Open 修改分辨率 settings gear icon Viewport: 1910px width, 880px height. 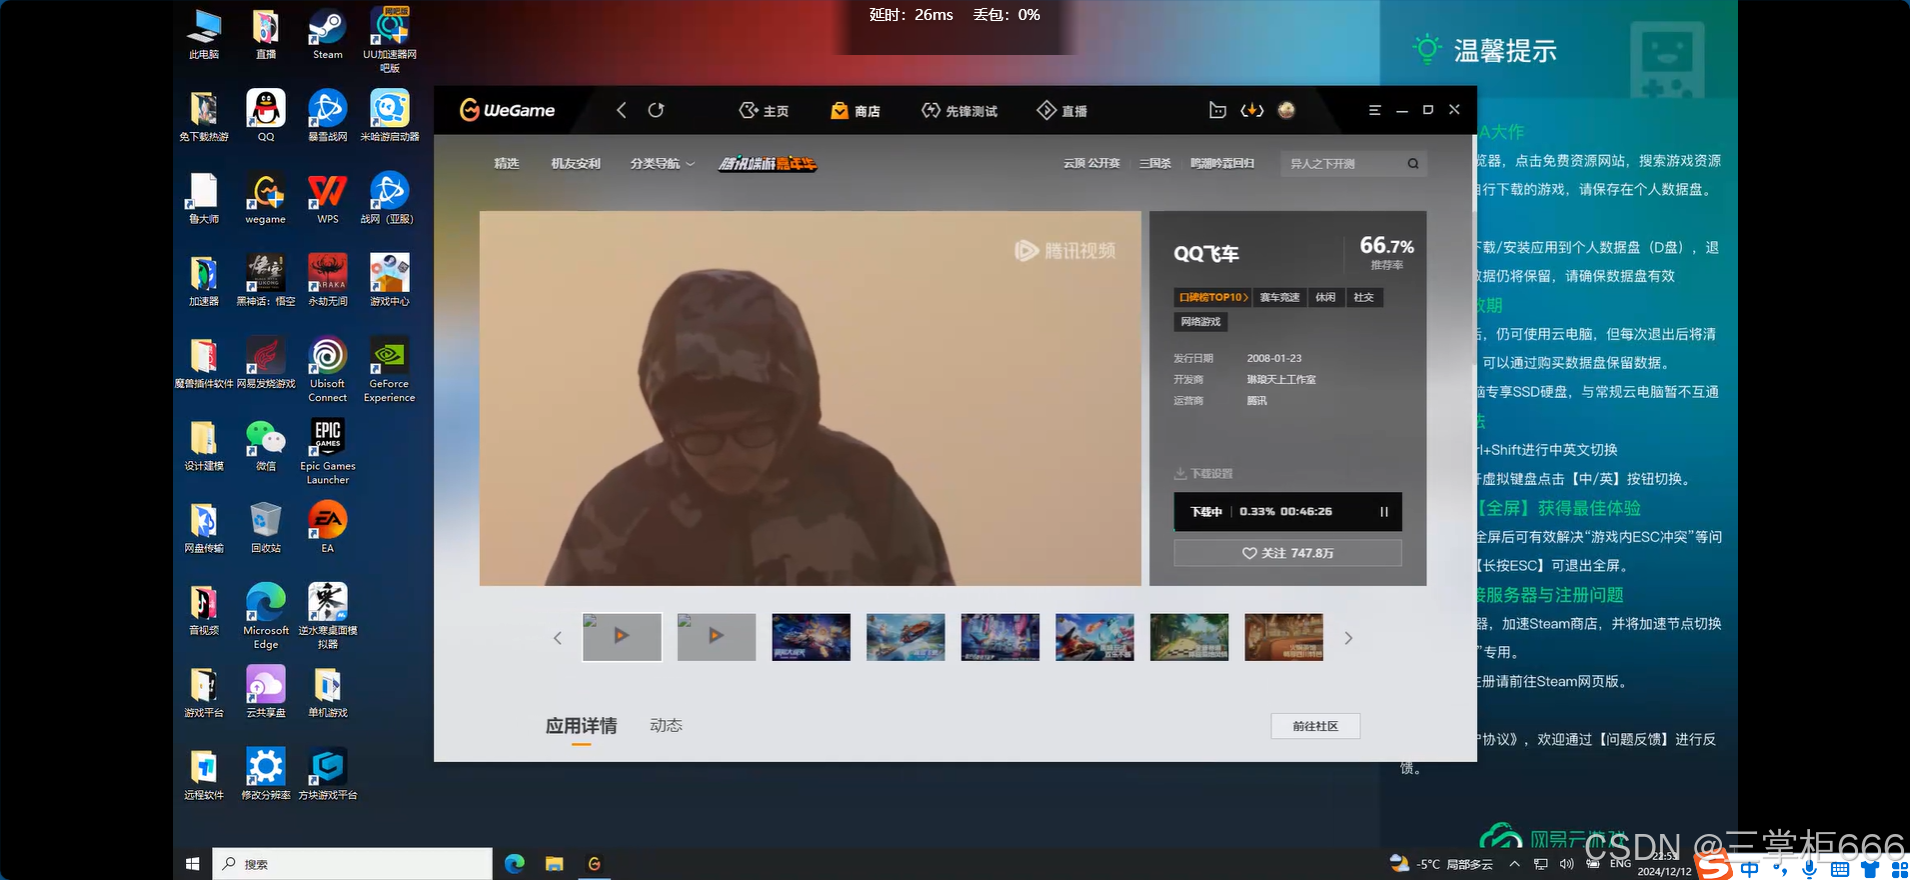pos(266,774)
